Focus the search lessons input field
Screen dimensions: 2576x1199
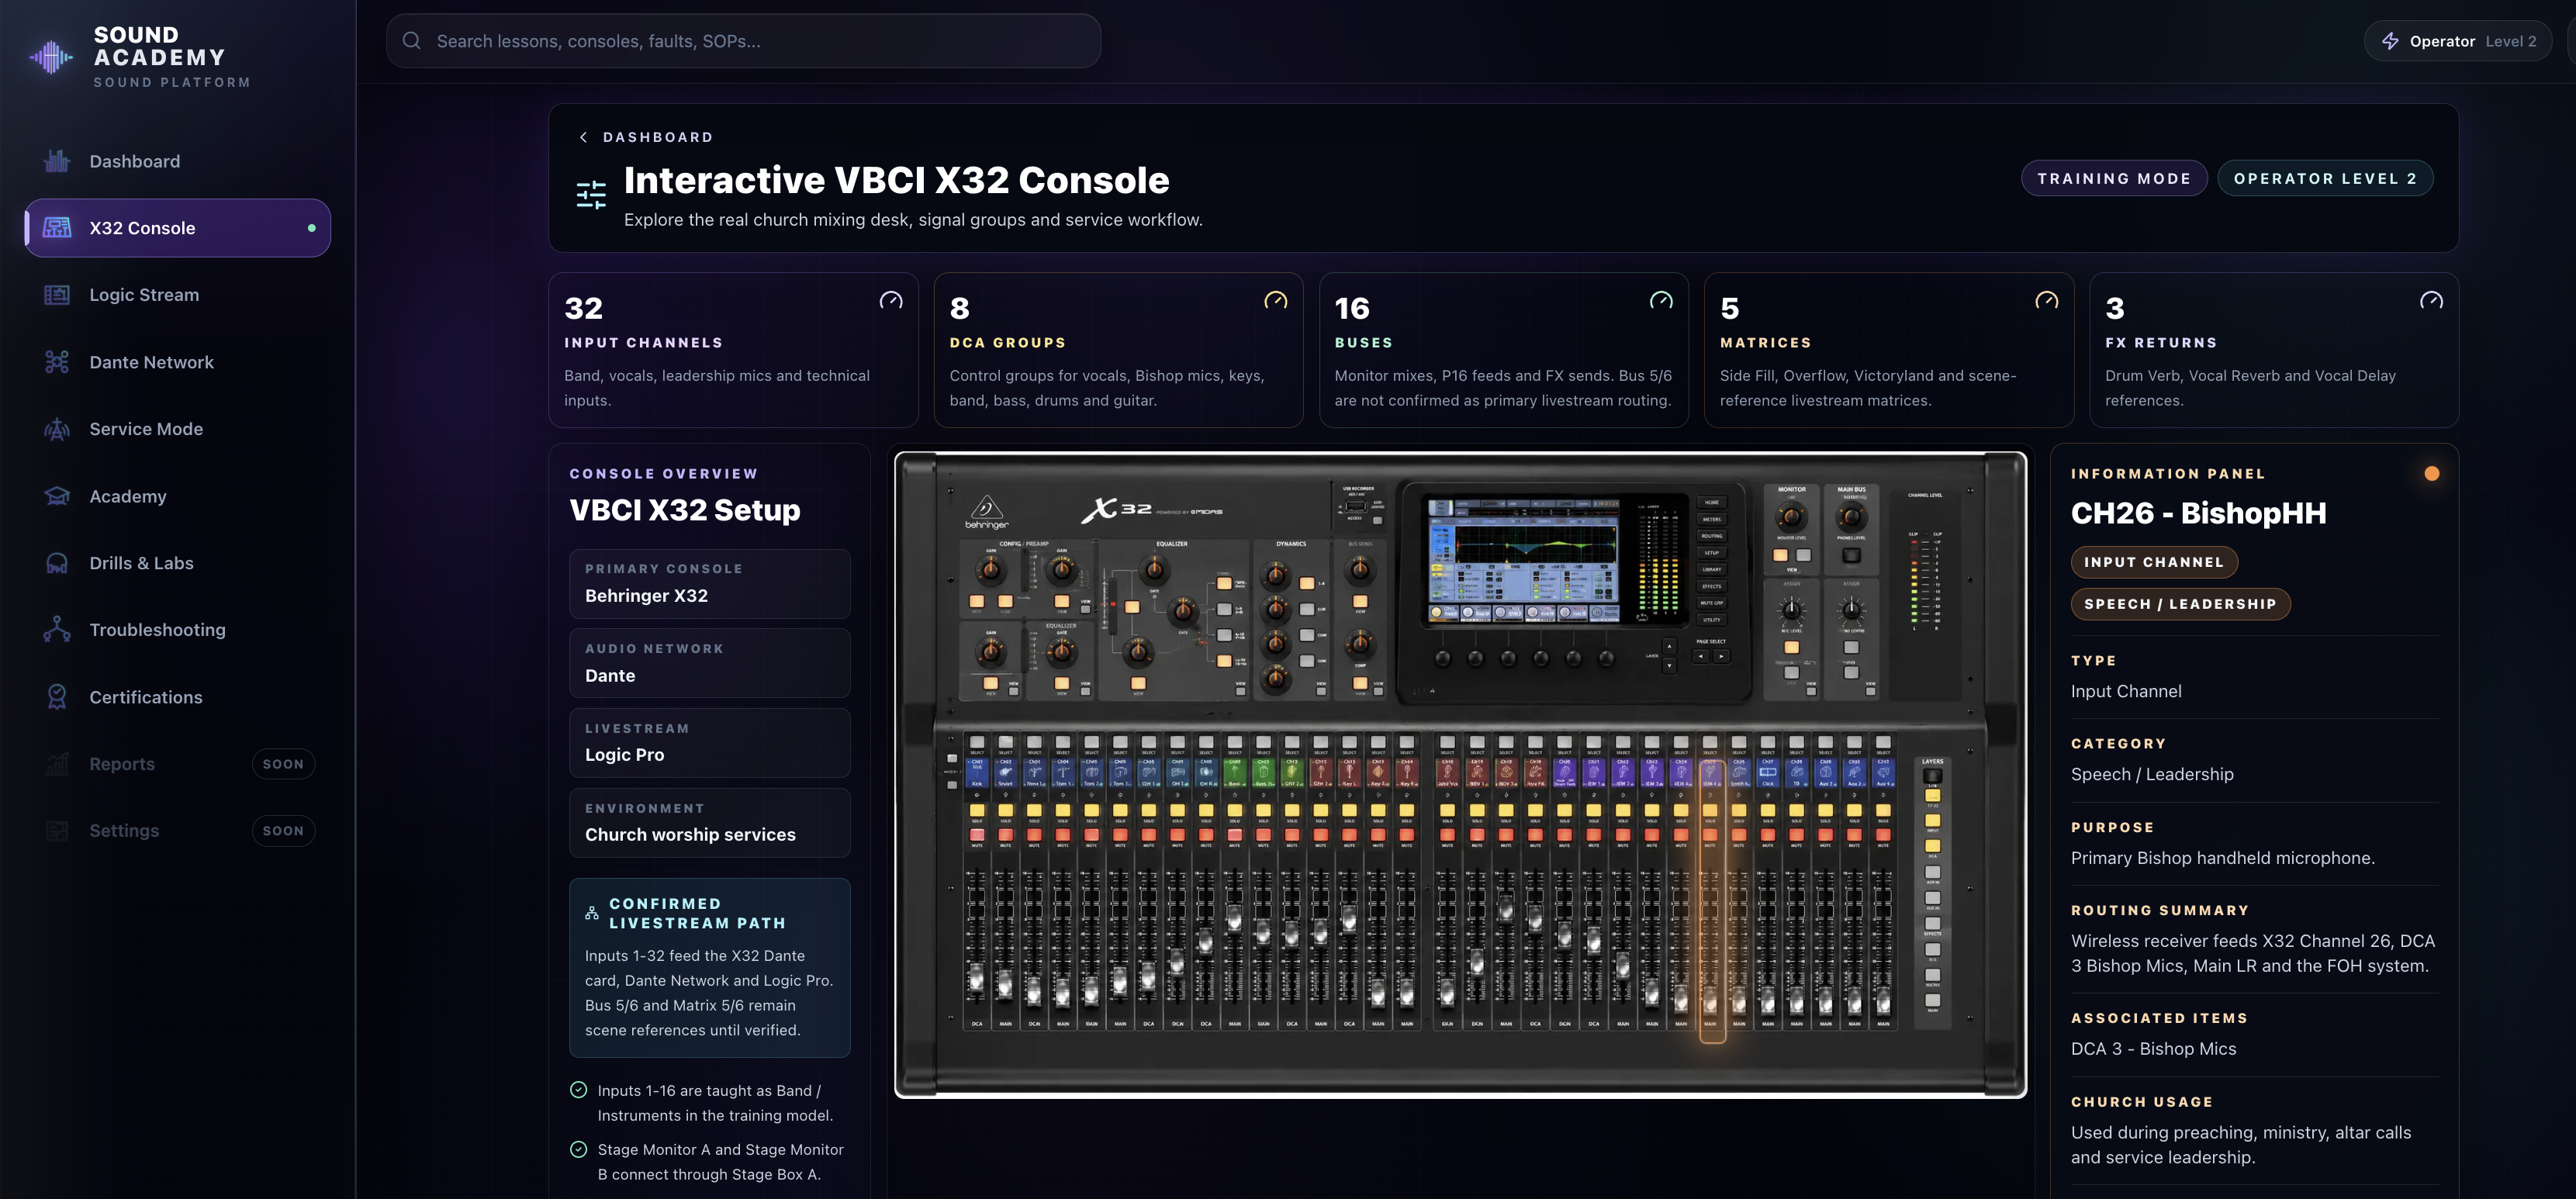point(743,41)
